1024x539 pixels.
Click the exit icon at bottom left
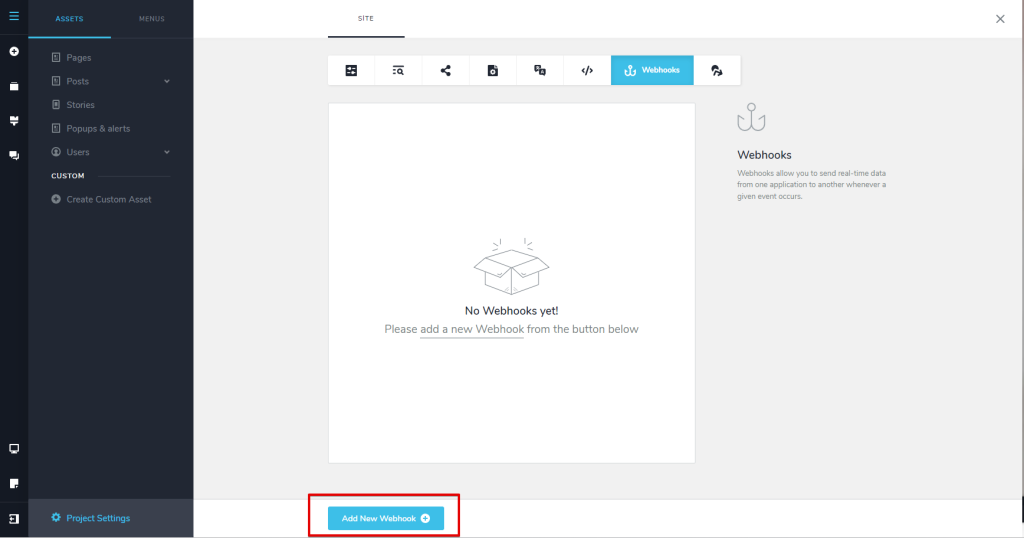coord(14,519)
